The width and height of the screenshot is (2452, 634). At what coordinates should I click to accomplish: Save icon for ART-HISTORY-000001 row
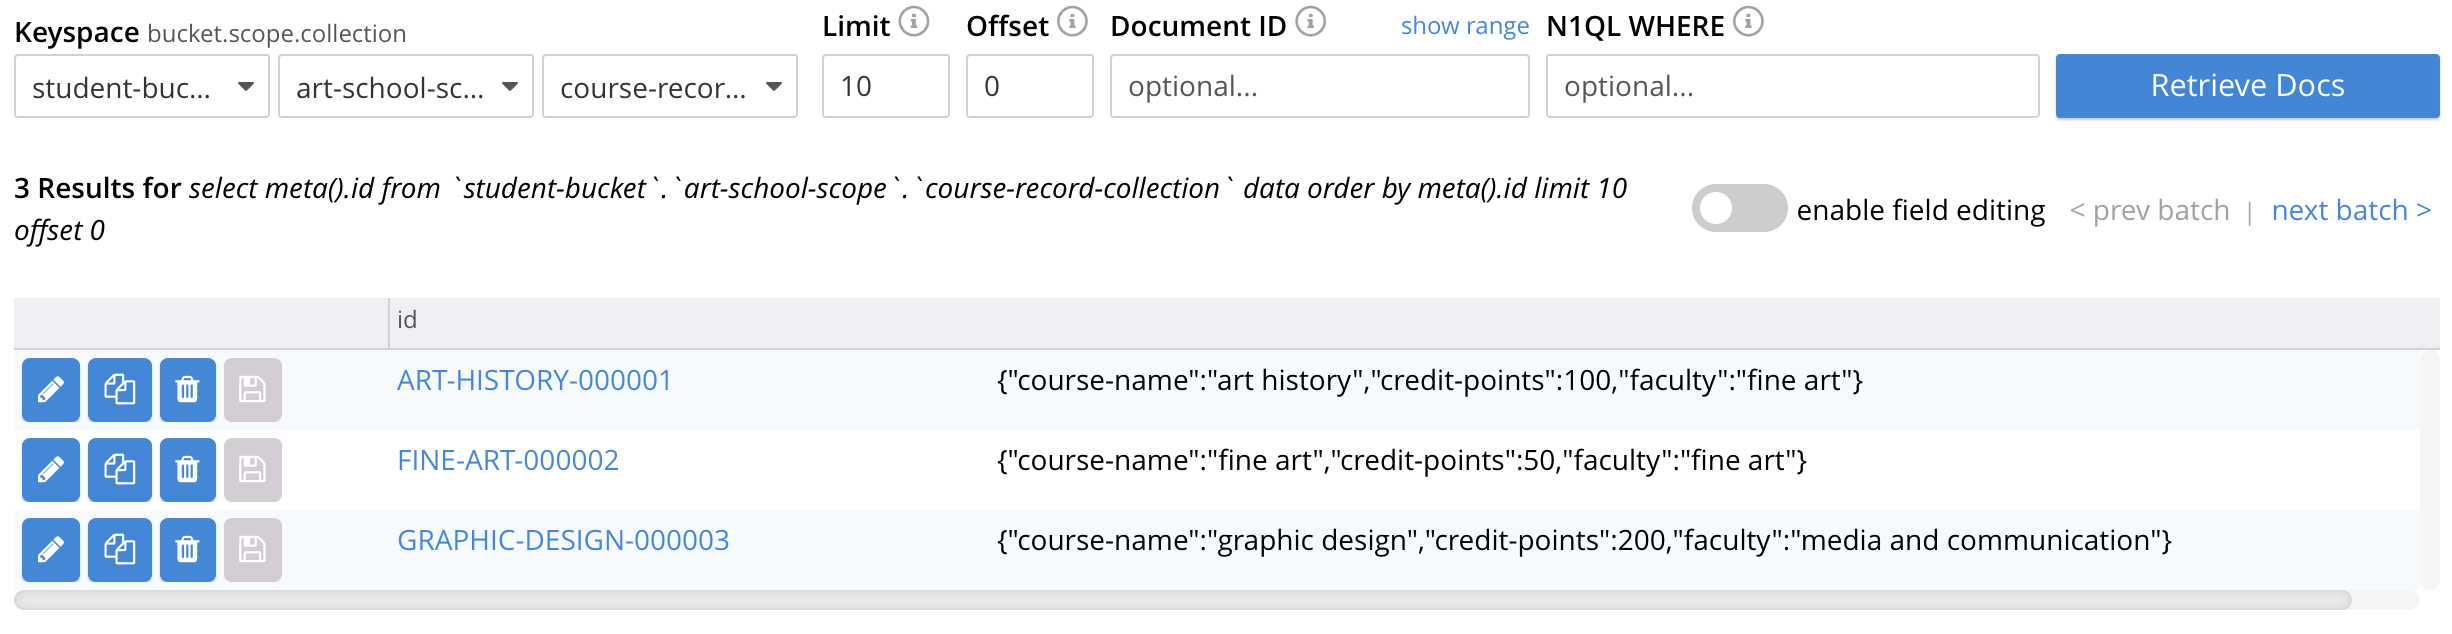[253, 390]
